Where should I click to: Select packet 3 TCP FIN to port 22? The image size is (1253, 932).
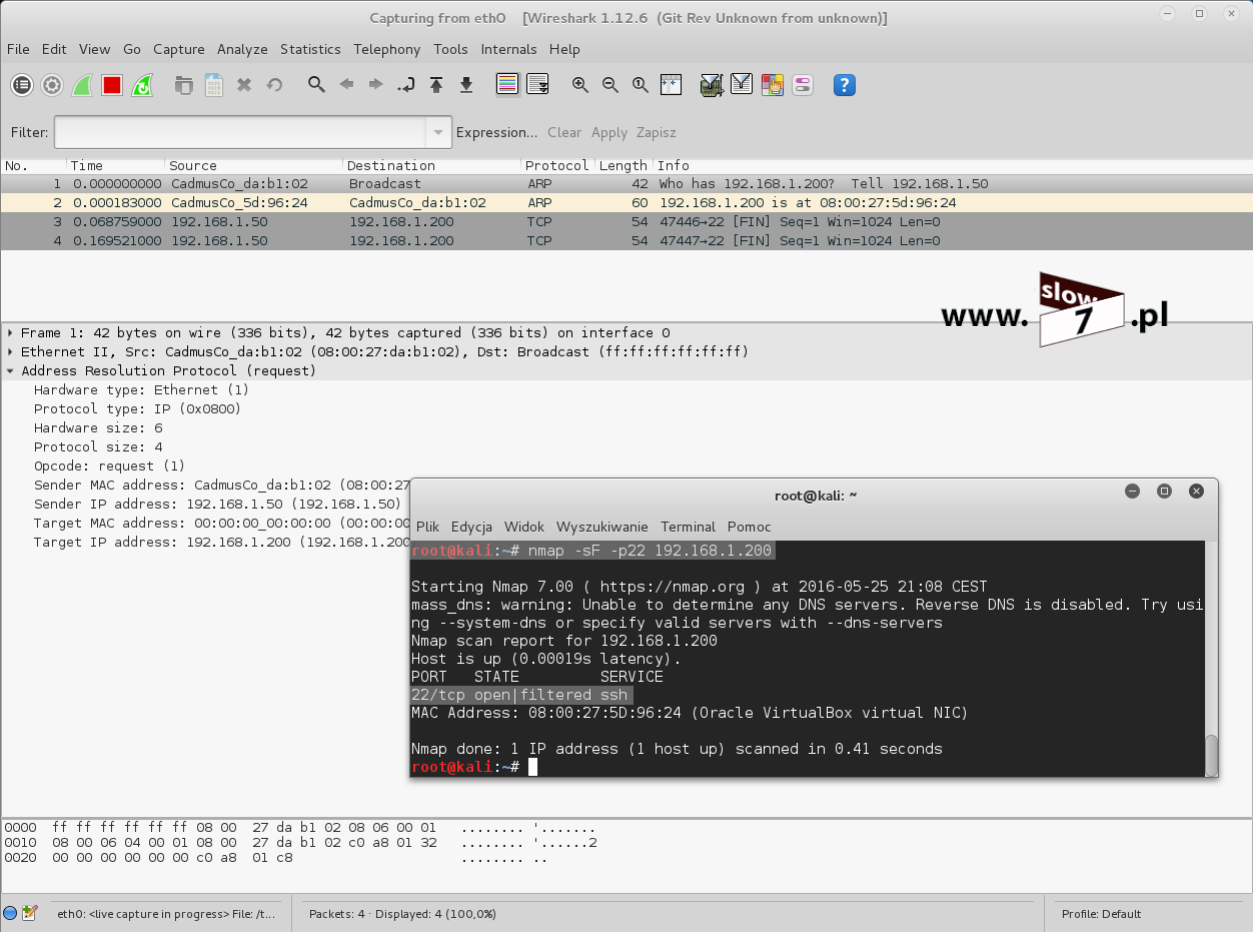pyautogui.click(x=626, y=222)
